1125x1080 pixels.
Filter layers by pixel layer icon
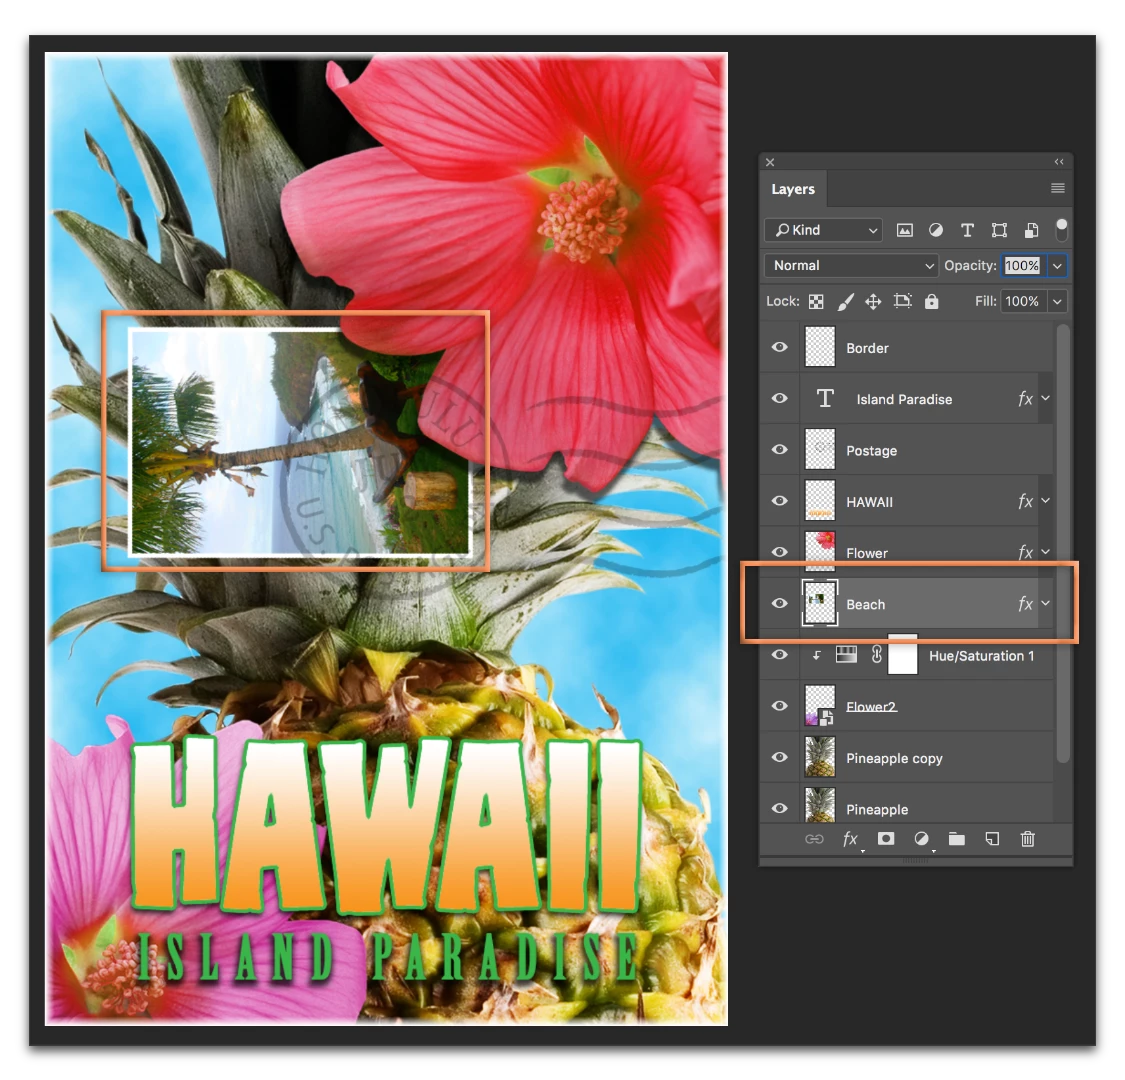point(905,230)
